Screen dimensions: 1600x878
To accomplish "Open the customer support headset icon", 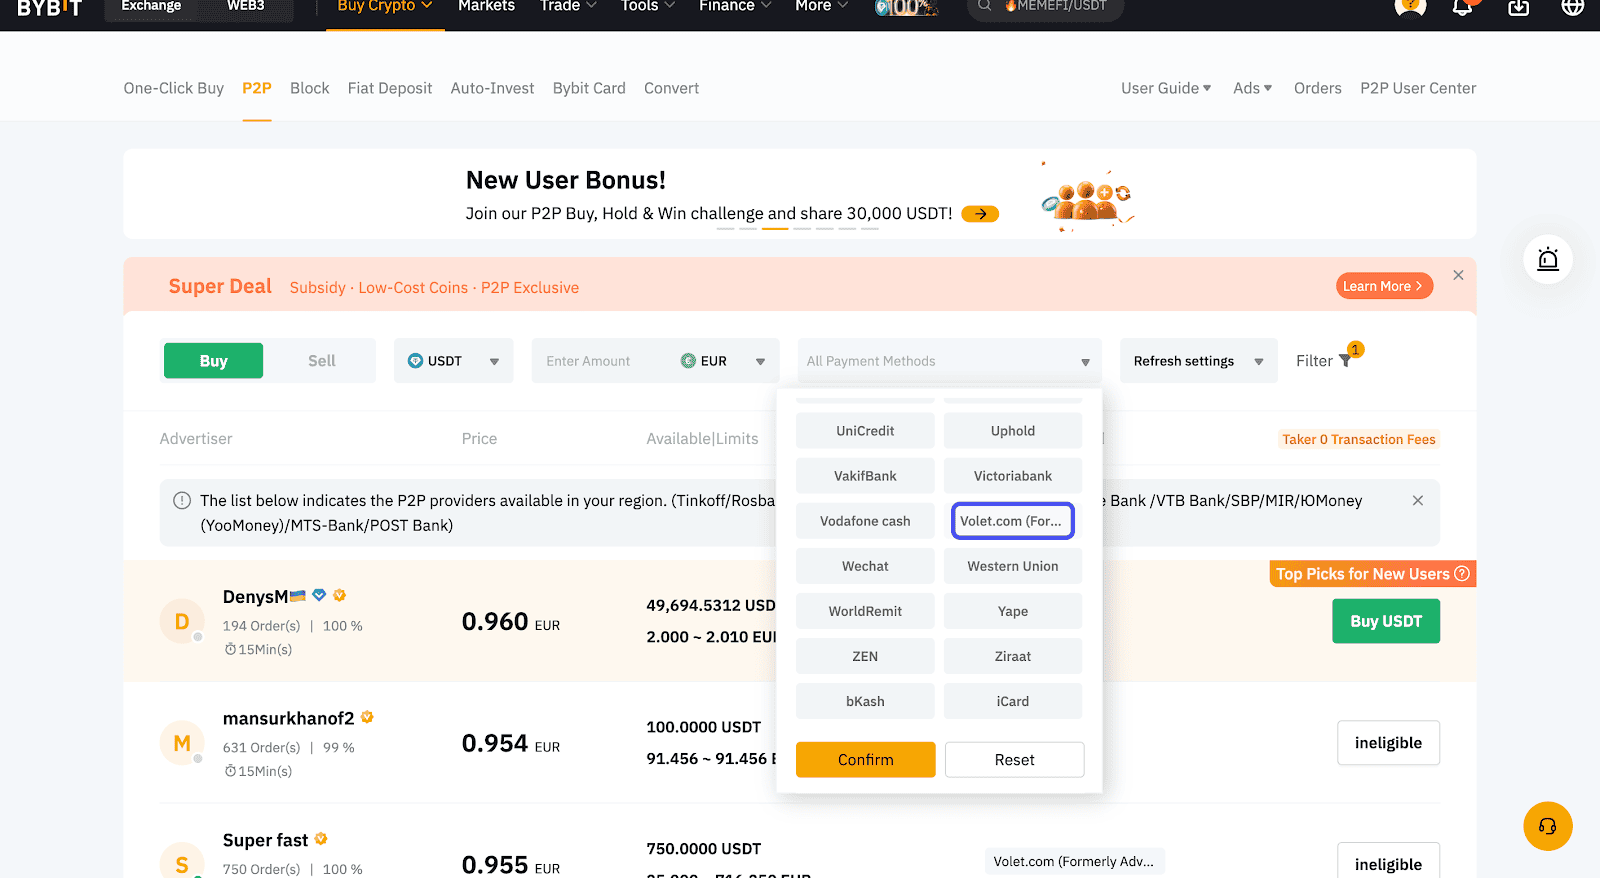I will coord(1548,826).
